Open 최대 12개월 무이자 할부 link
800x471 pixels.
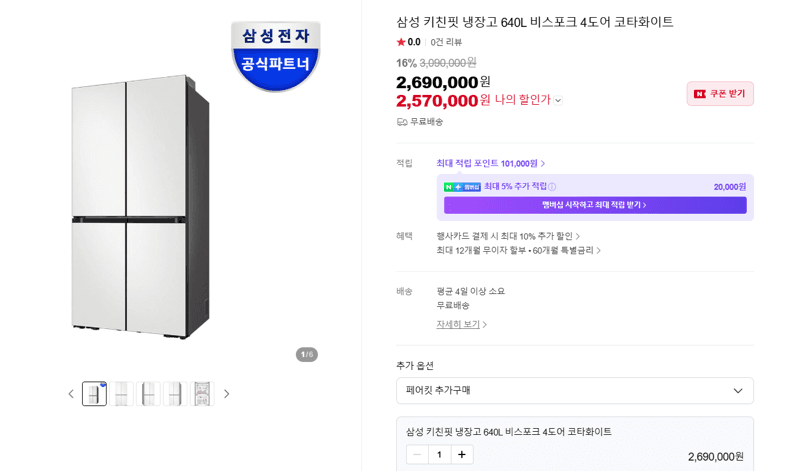click(518, 251)
